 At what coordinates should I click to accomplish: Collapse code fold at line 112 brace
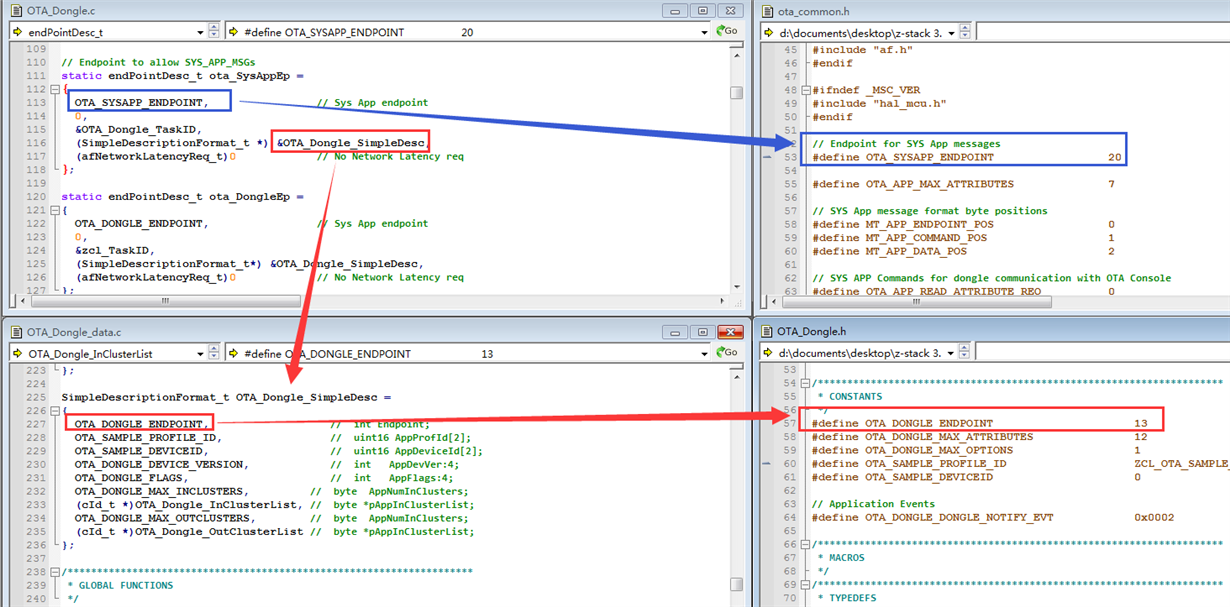(53, 89)
